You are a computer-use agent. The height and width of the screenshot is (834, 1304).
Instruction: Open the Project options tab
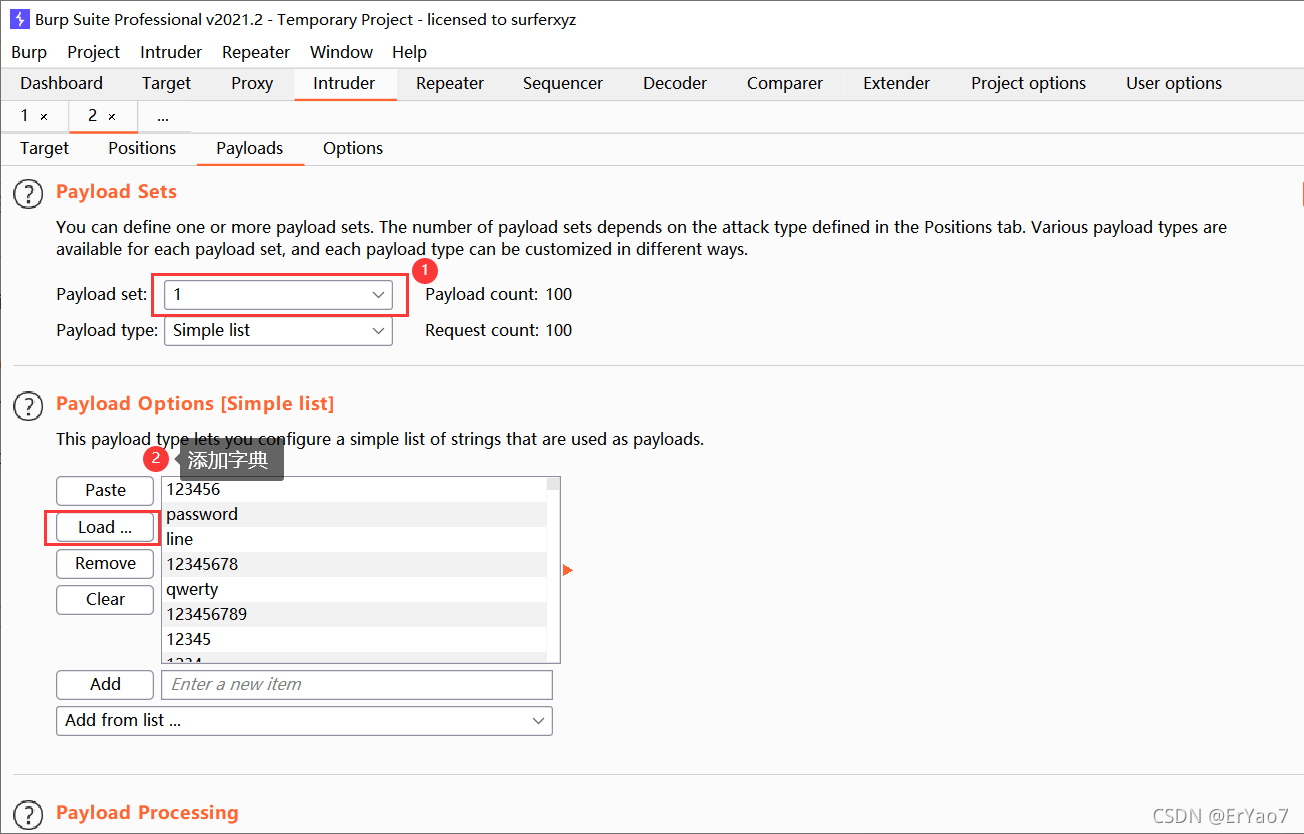click(1028, 83)
